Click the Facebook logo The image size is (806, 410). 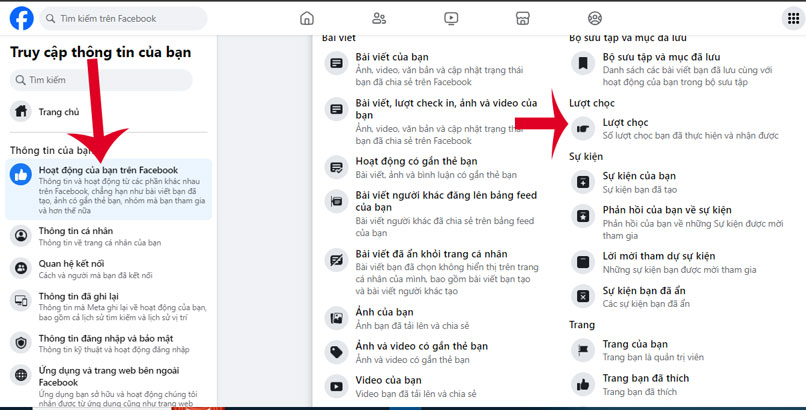click(x=22, y=18)
